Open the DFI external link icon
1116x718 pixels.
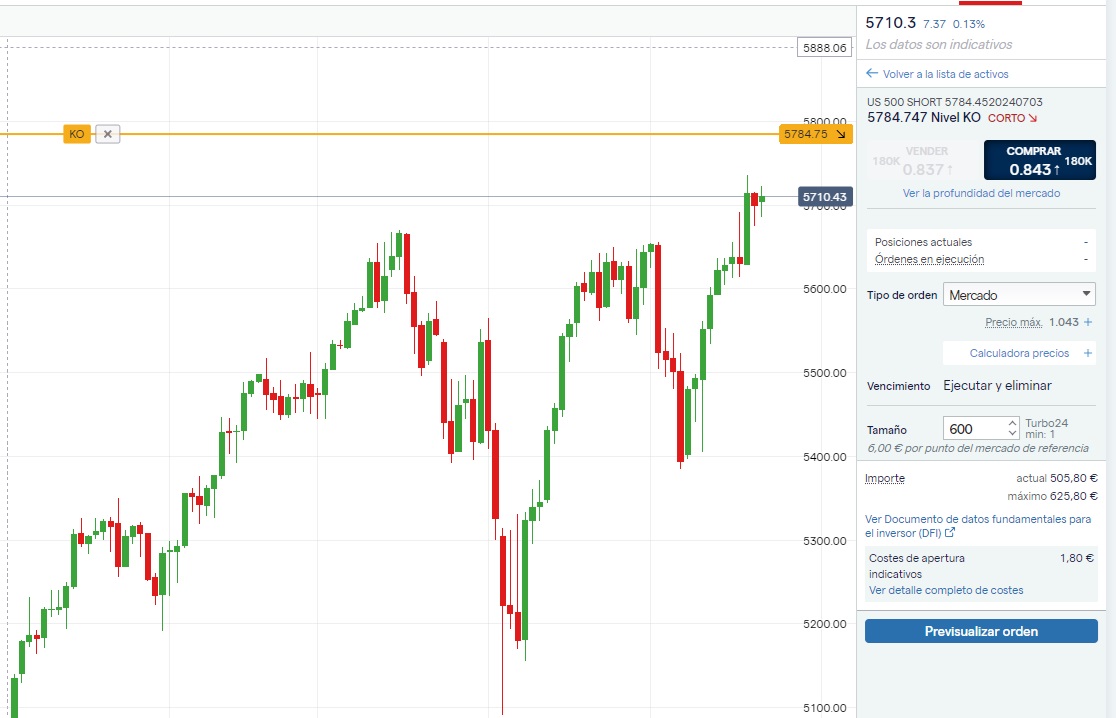click(x=950, y=534)
